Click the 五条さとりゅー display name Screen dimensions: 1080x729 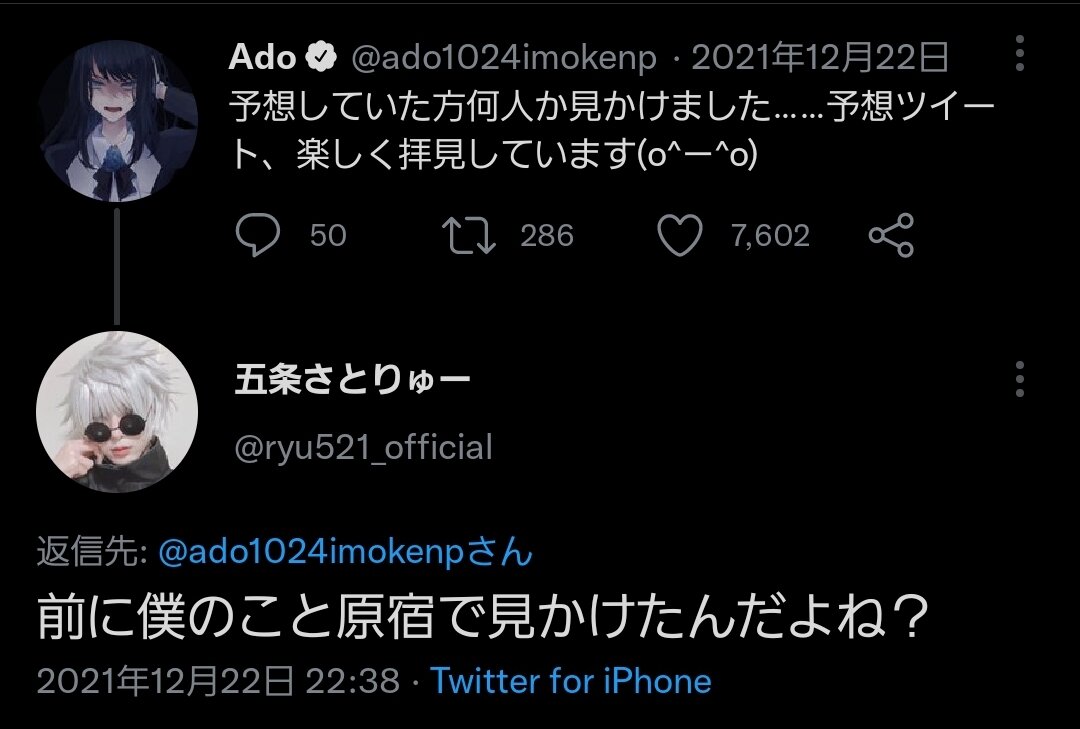coord(351,381)
